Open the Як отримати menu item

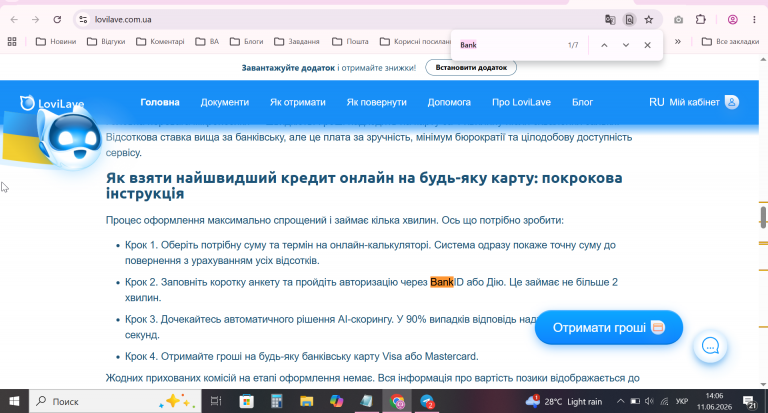click(298, 102)
